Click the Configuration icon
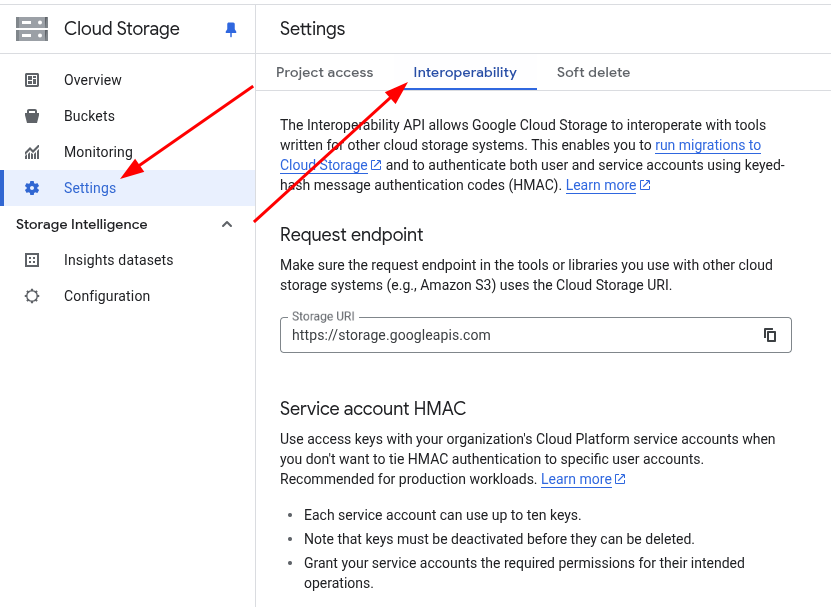Viewport: 831px width, 607px height. tap(33, 295)
